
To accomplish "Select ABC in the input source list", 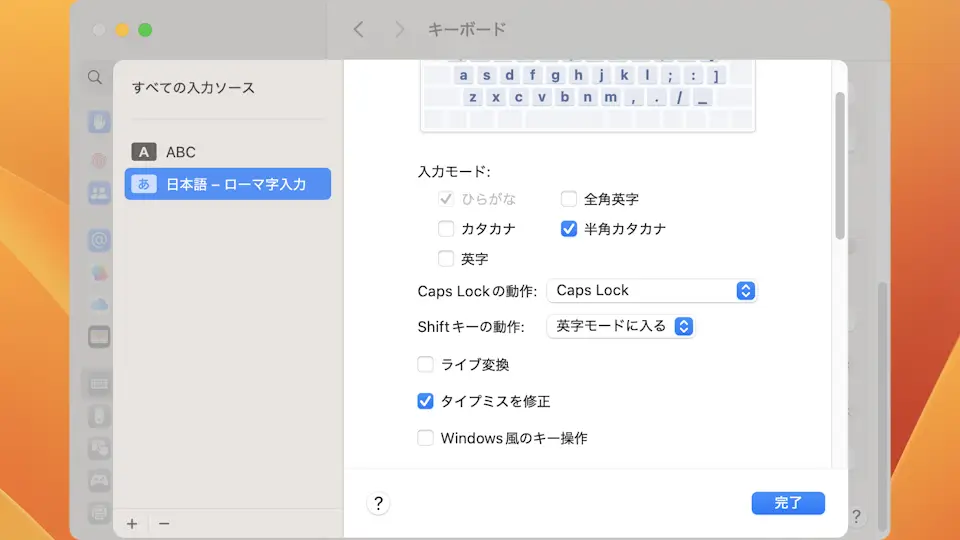I will 181,152.
